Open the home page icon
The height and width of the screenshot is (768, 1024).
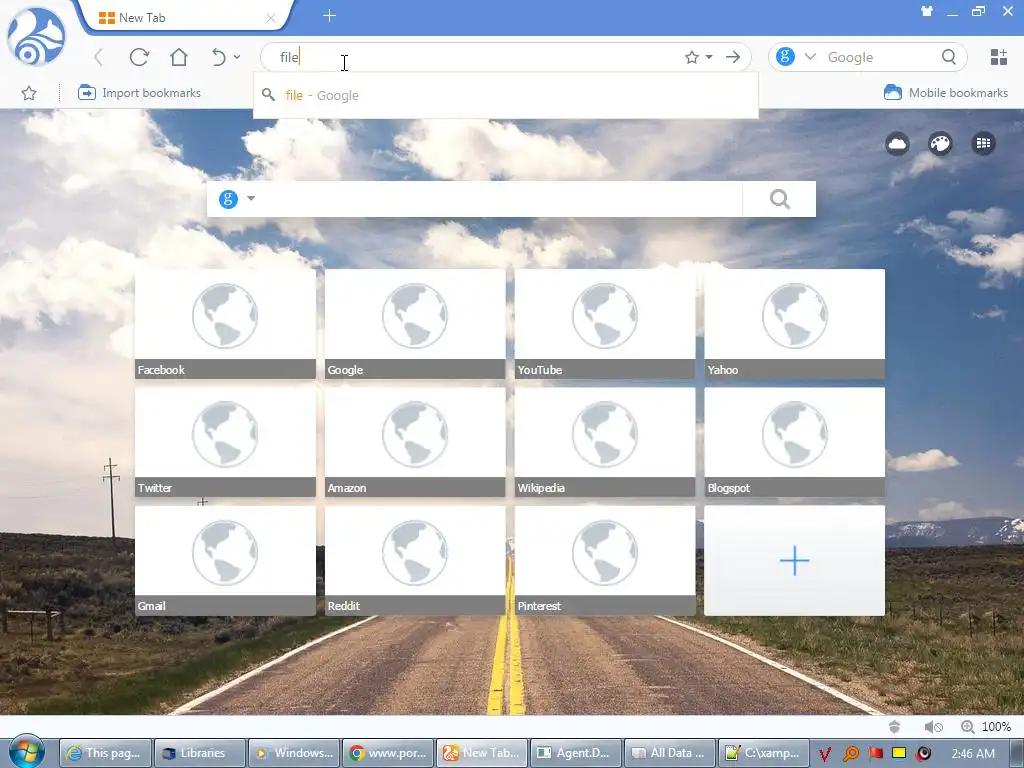coord(179,57)
